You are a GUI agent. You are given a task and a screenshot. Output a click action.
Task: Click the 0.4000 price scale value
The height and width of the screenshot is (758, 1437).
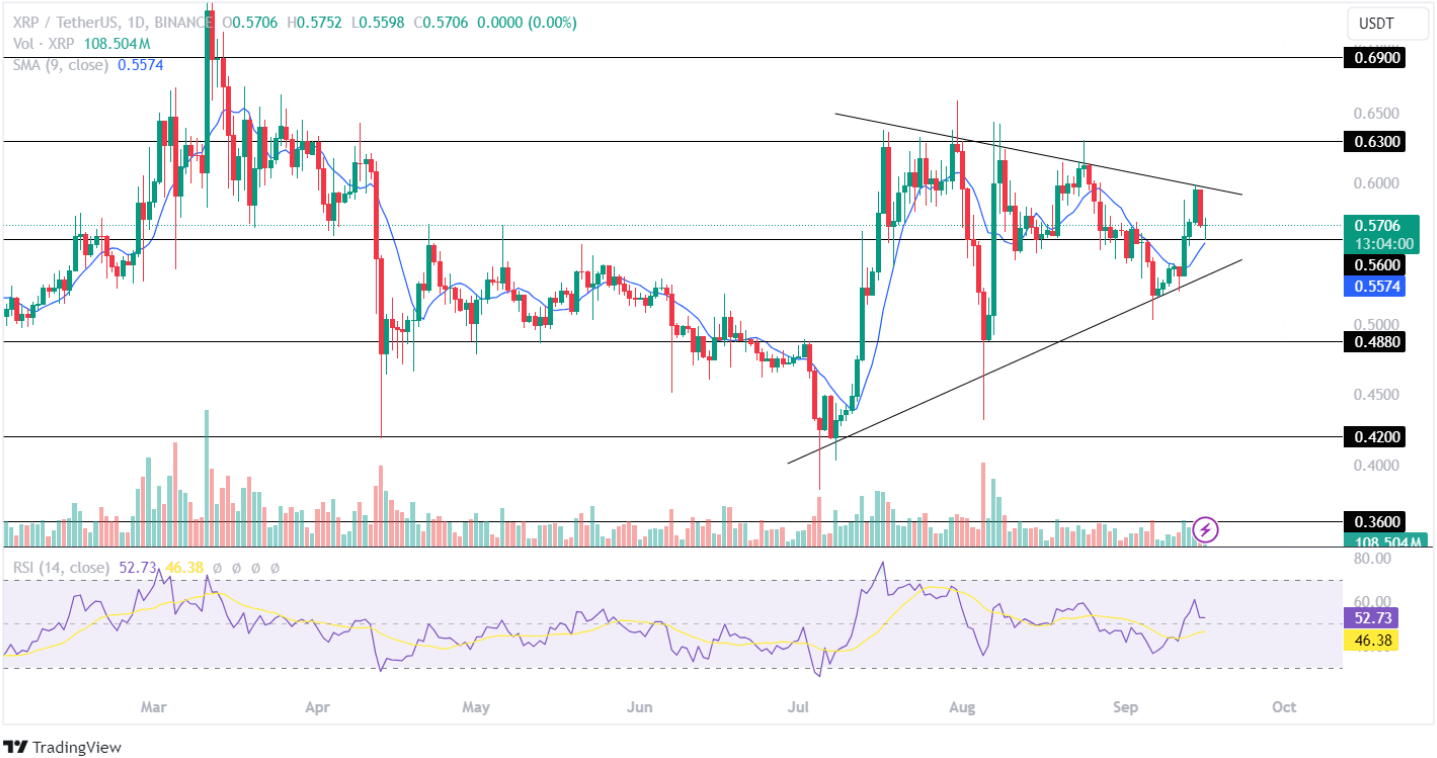click(x=1374, y=466)
